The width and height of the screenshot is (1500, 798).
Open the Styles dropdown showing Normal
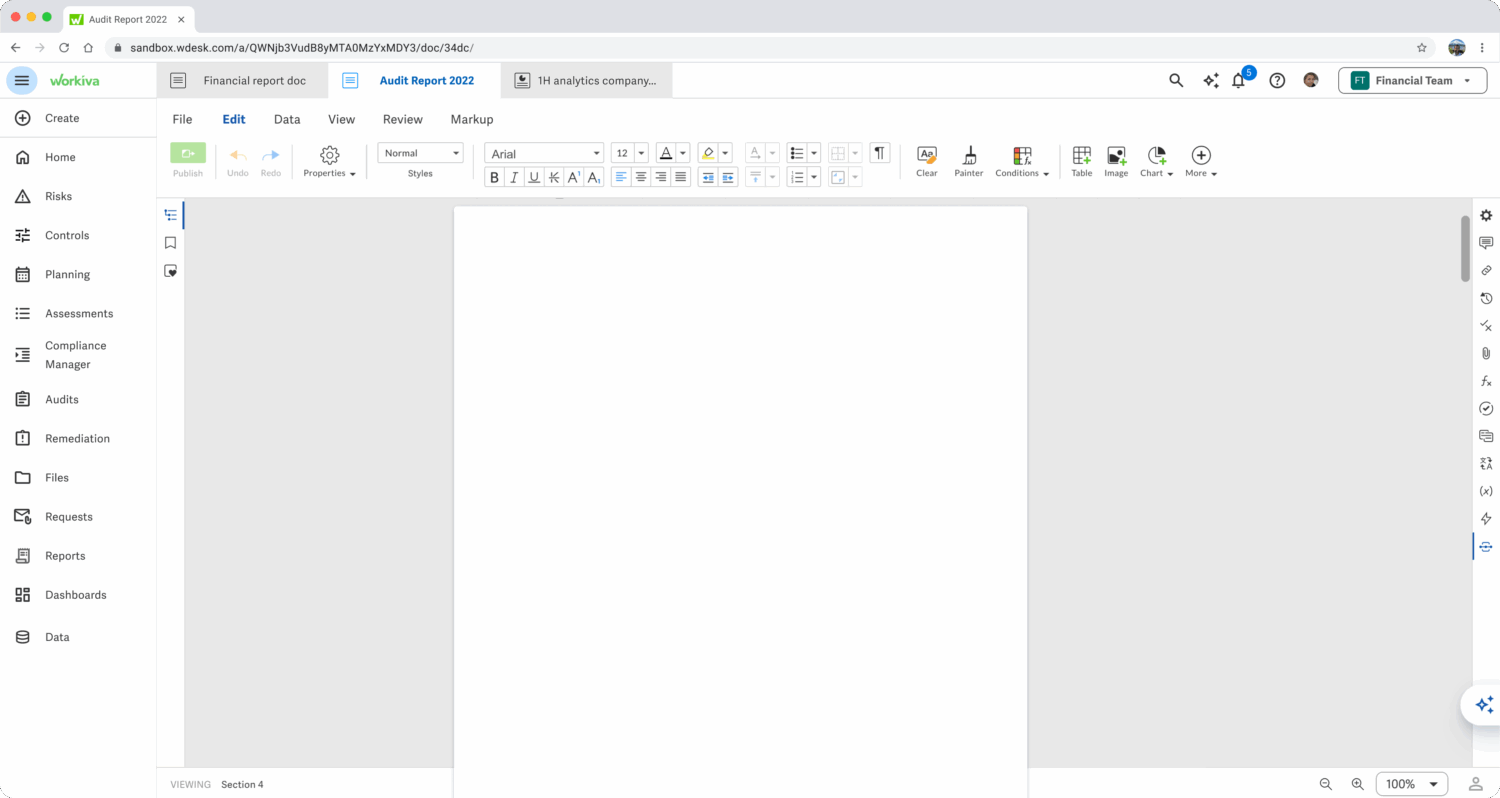click(420, 153)
